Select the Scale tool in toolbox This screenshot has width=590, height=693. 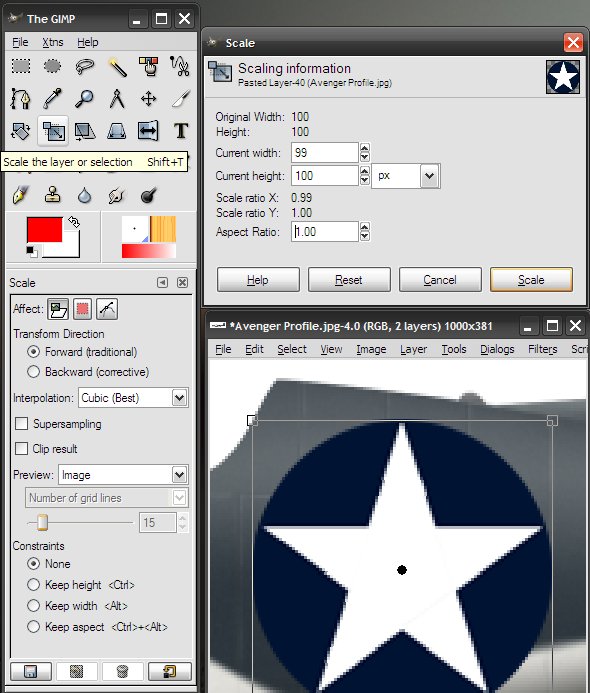coord(53,131)
